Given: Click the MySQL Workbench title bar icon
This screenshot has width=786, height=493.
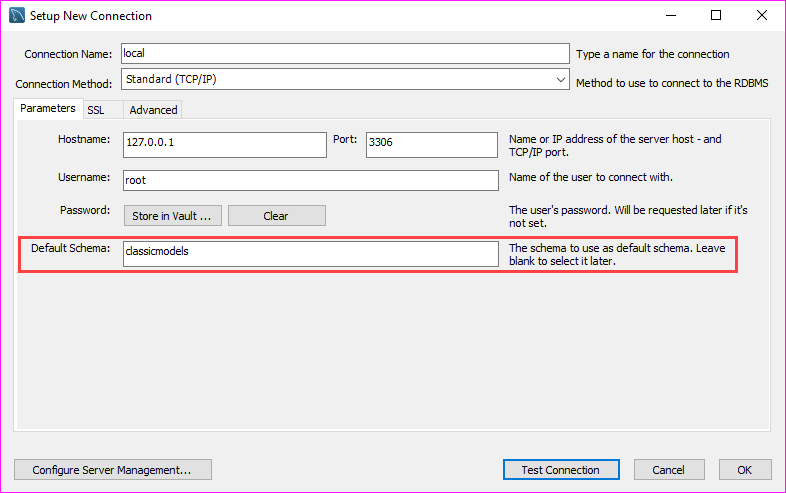Looking at the screenshot, I should coord(15,16).
